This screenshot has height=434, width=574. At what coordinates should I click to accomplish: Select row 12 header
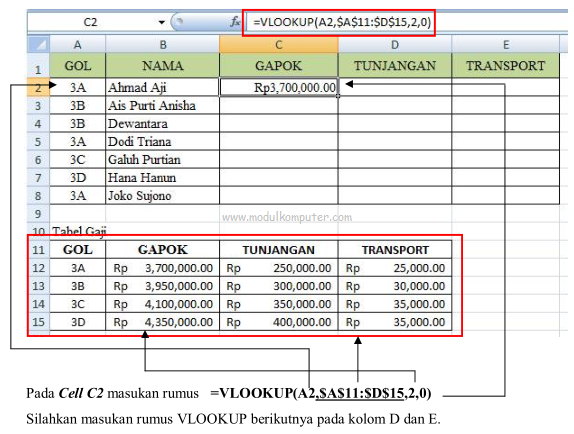38,268
